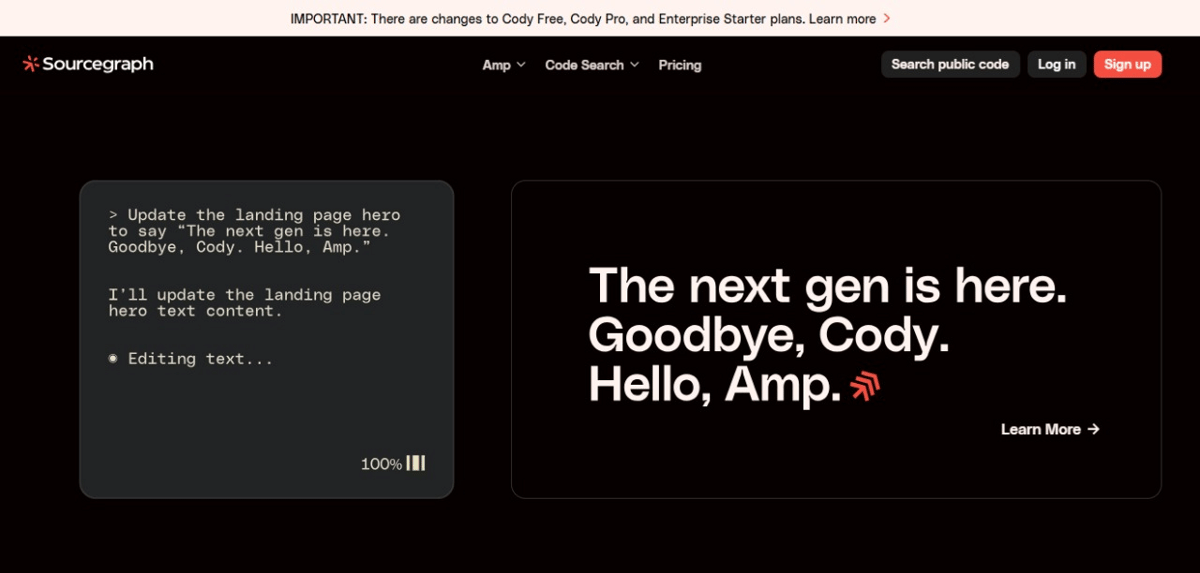Click the "> Update the landing page hero" prompt line

coord(254,215)
